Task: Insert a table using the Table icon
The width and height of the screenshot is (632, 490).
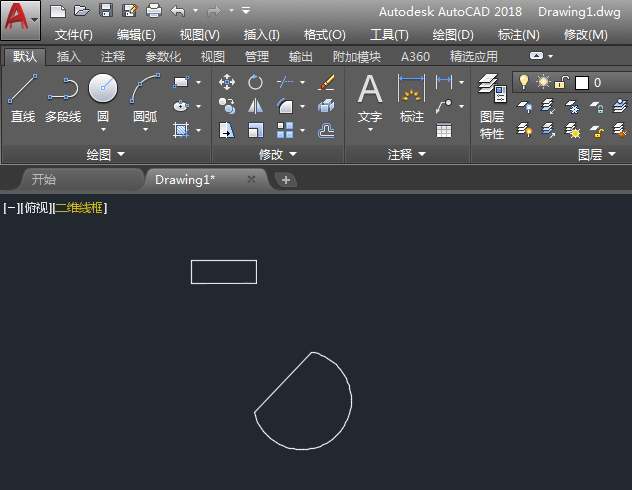Action: coord(444,130)
